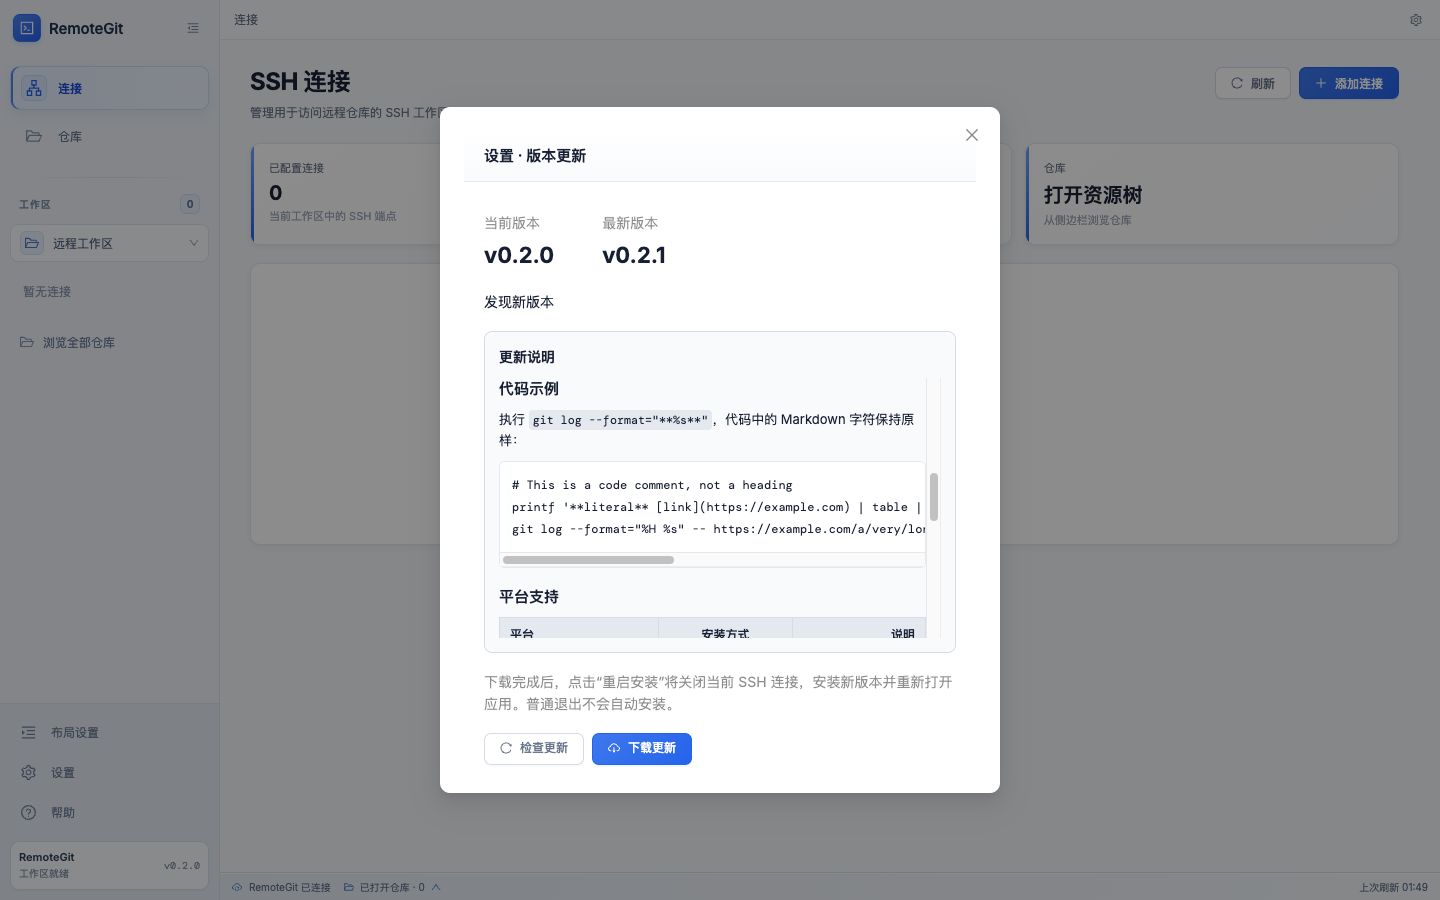This screenshot has width=1440, height=900.
Task: Click the code block horizontal scrollbar
Action: pos(588,560)
